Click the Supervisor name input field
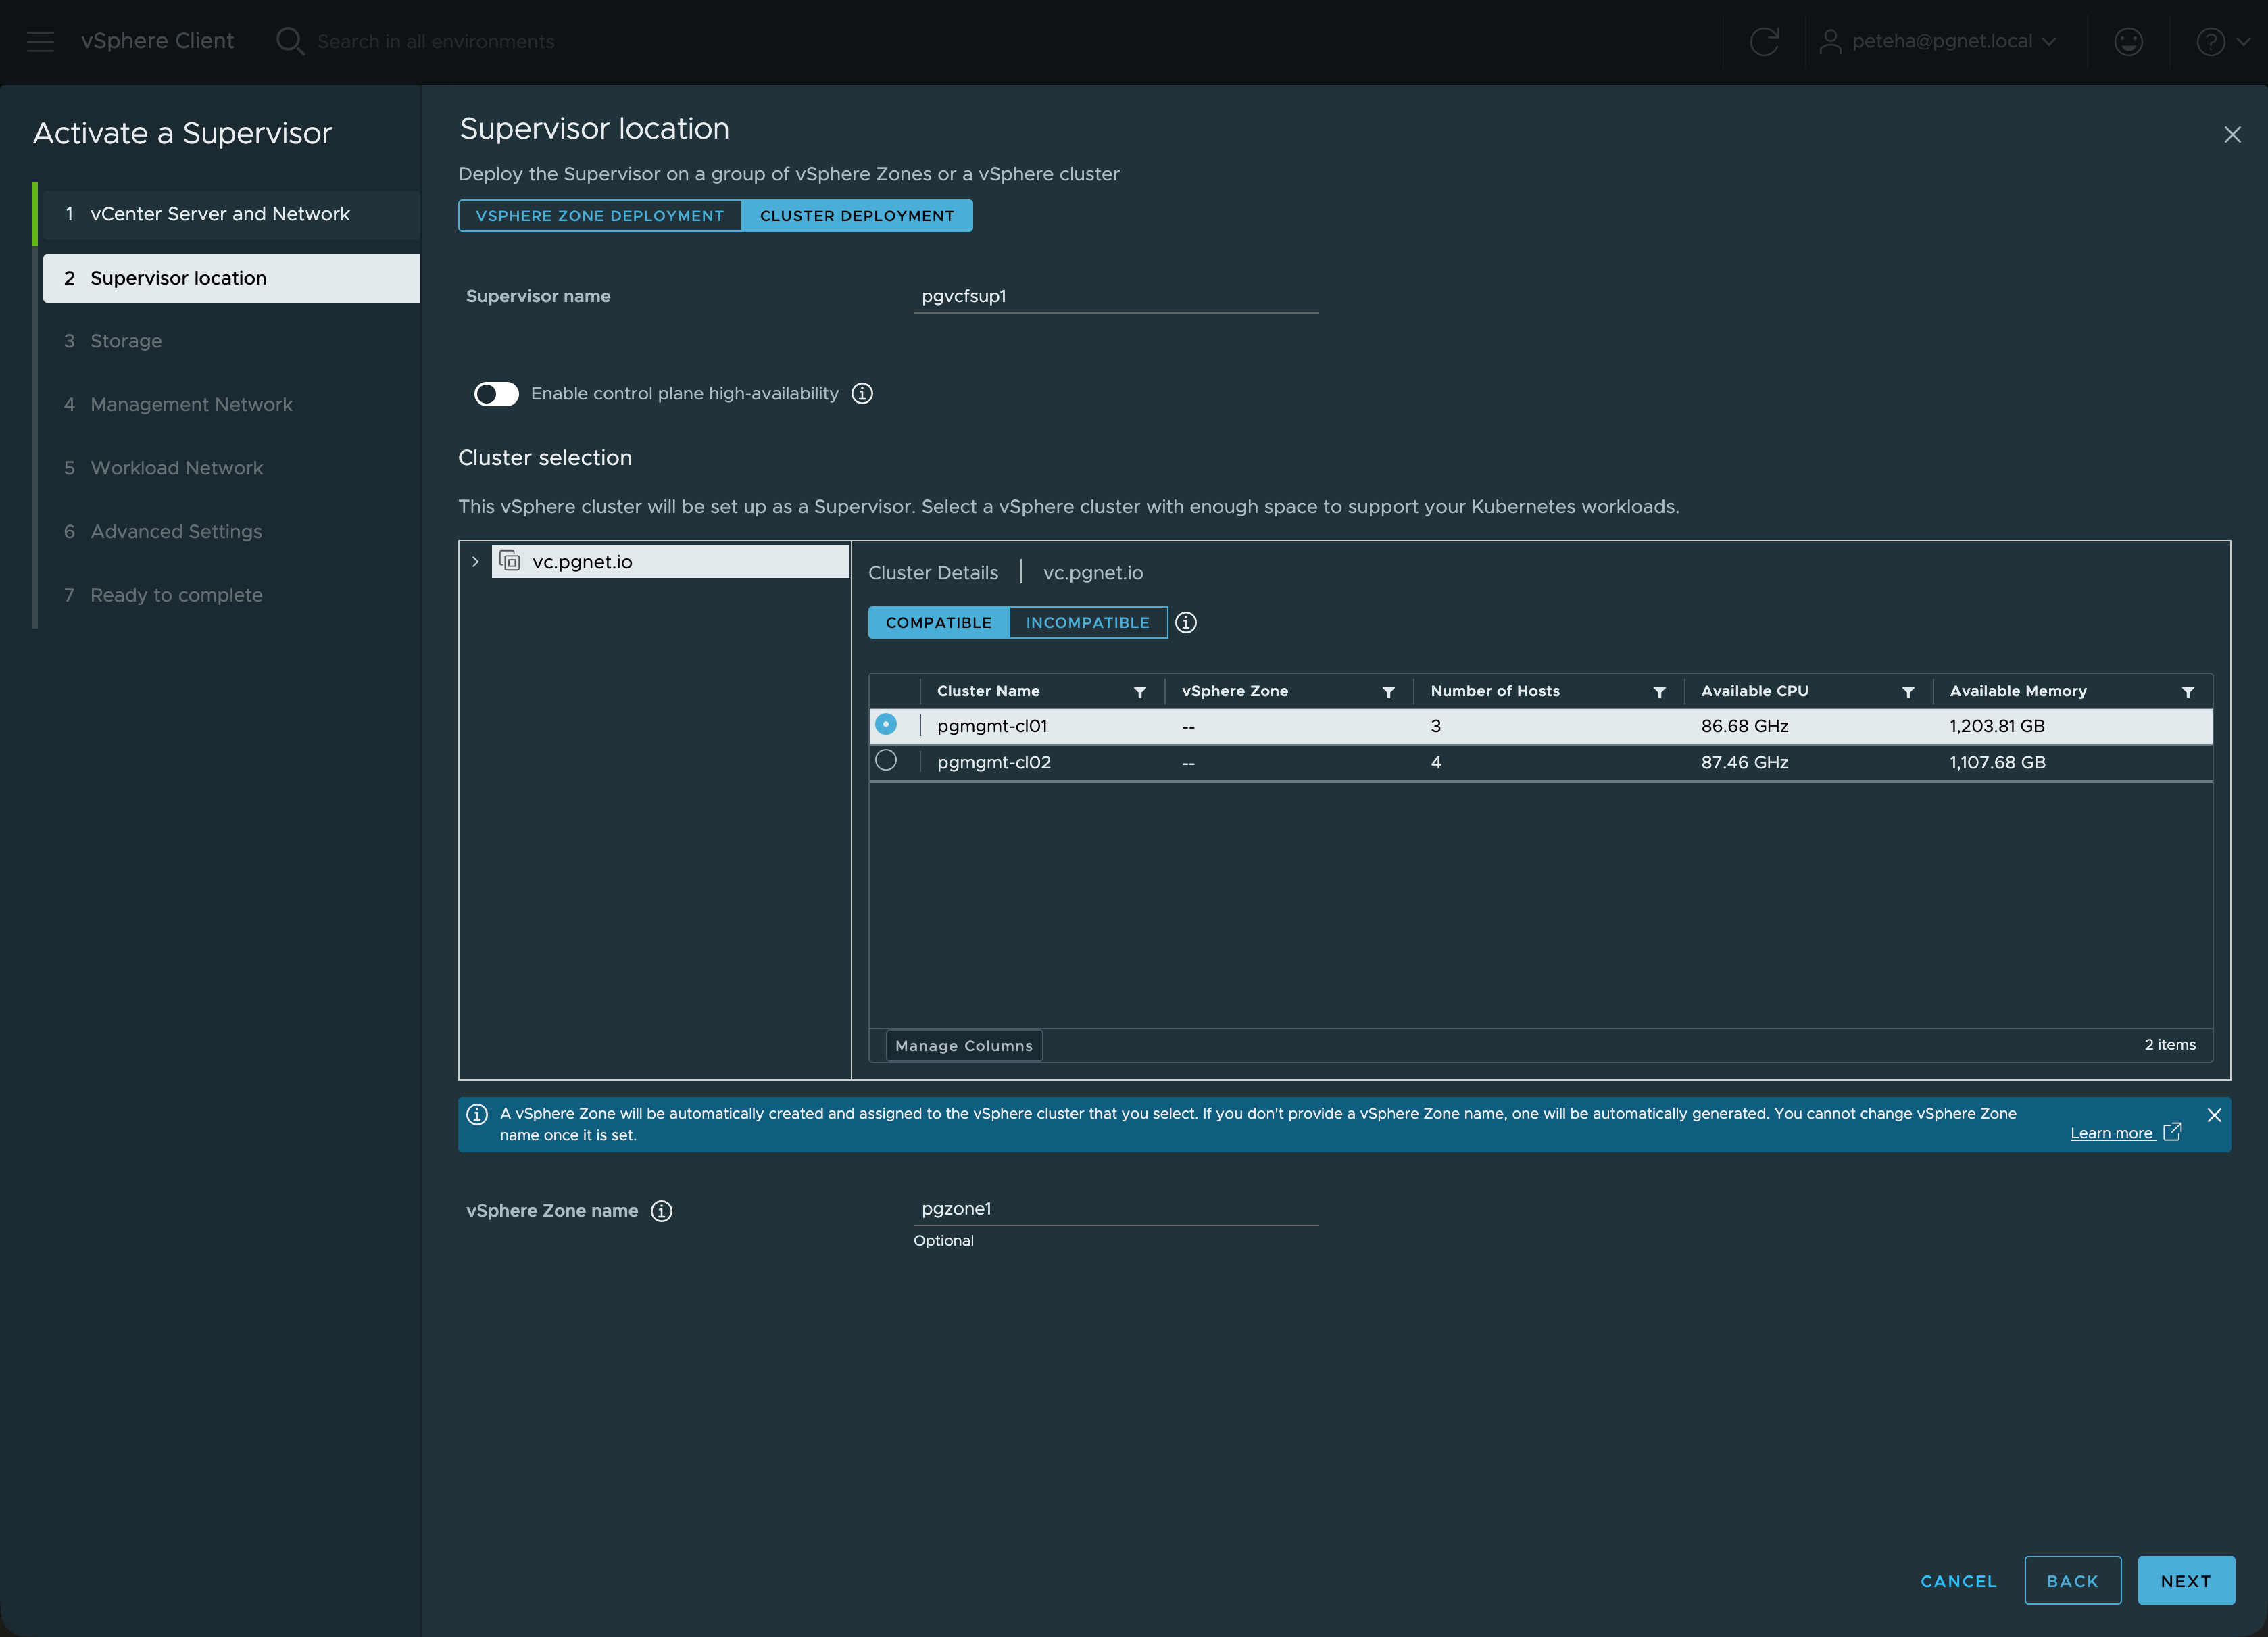Image resolution: width=2268 pixels, height=1637 pixels. pyautogui.click(x=1116, y=296)
